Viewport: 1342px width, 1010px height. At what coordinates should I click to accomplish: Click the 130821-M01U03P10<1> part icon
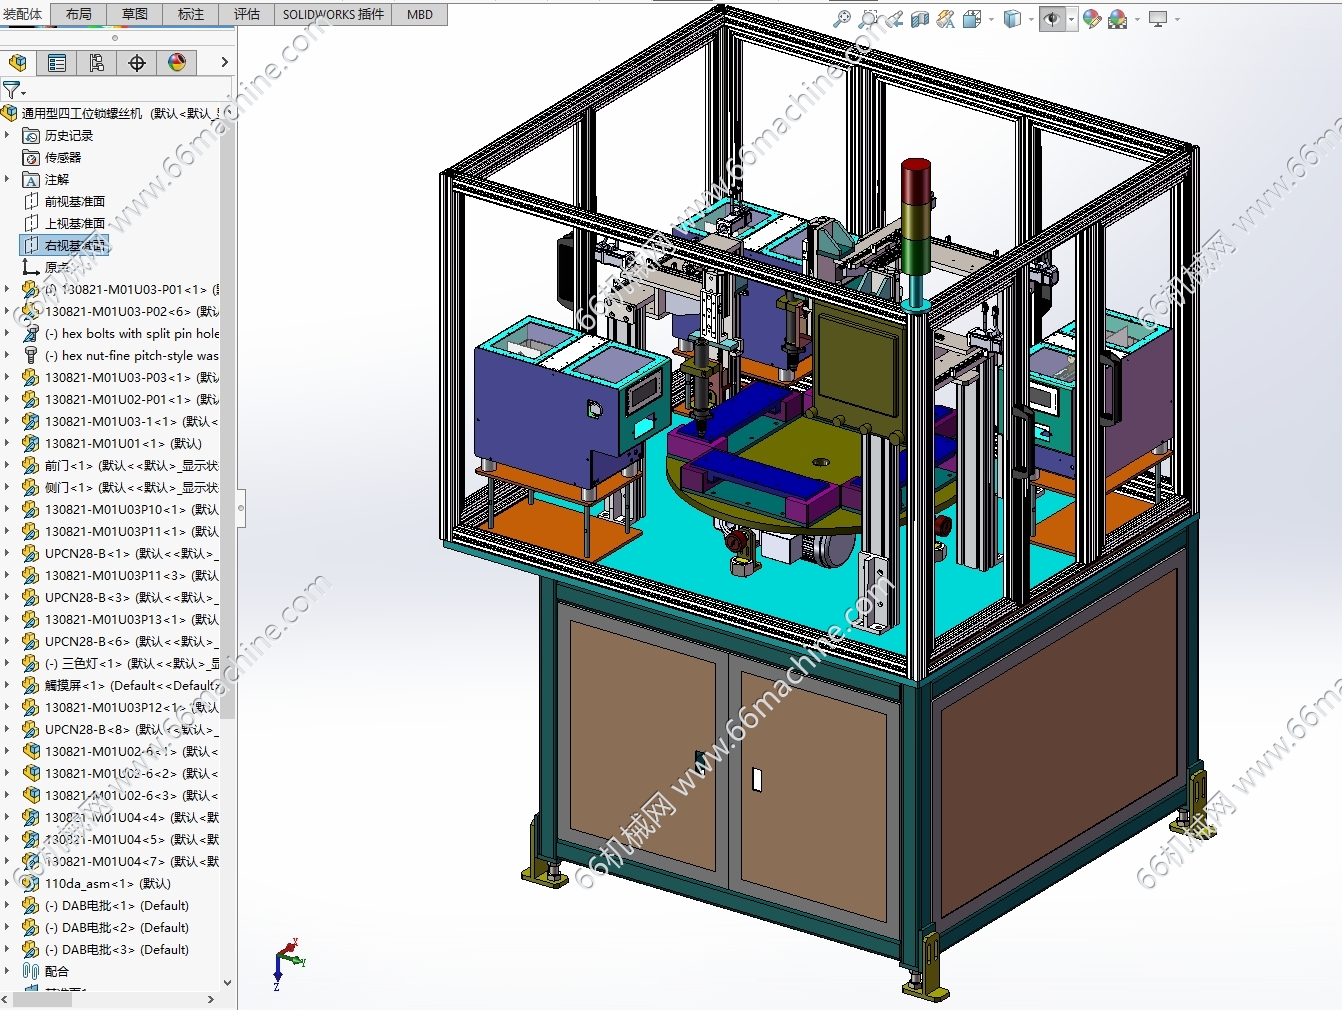coord(31,509)
